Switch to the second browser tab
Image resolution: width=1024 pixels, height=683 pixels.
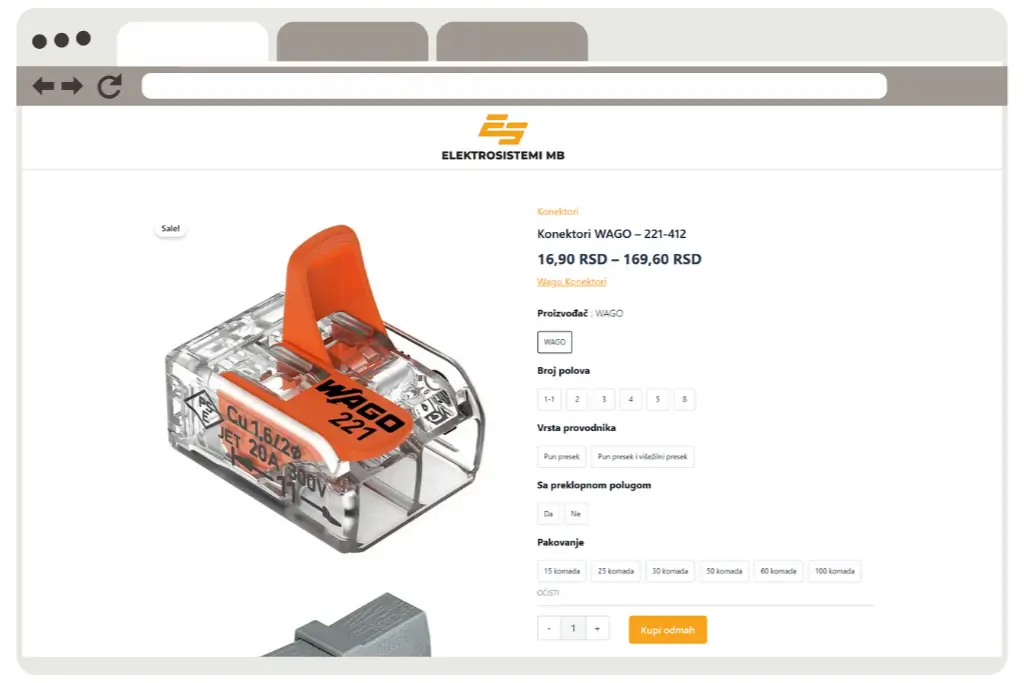(x=353, y=42)
